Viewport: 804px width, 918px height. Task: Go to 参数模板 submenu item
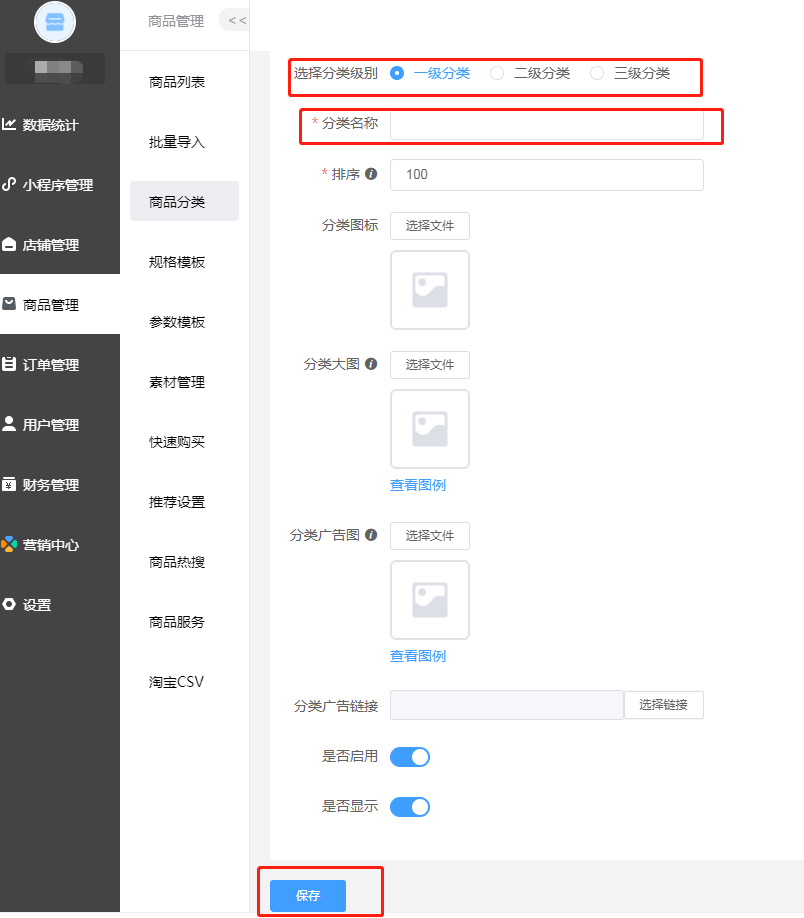177,322
